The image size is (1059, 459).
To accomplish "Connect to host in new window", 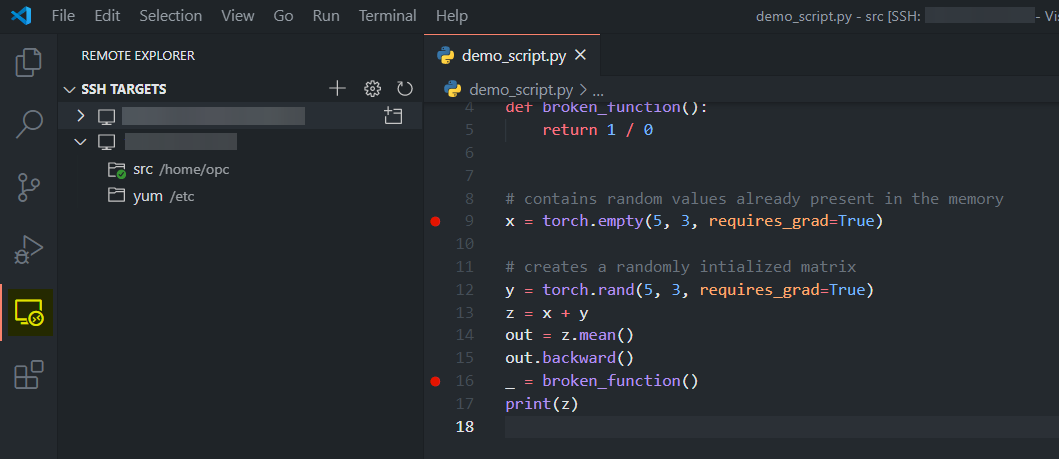I will [393, 116].
